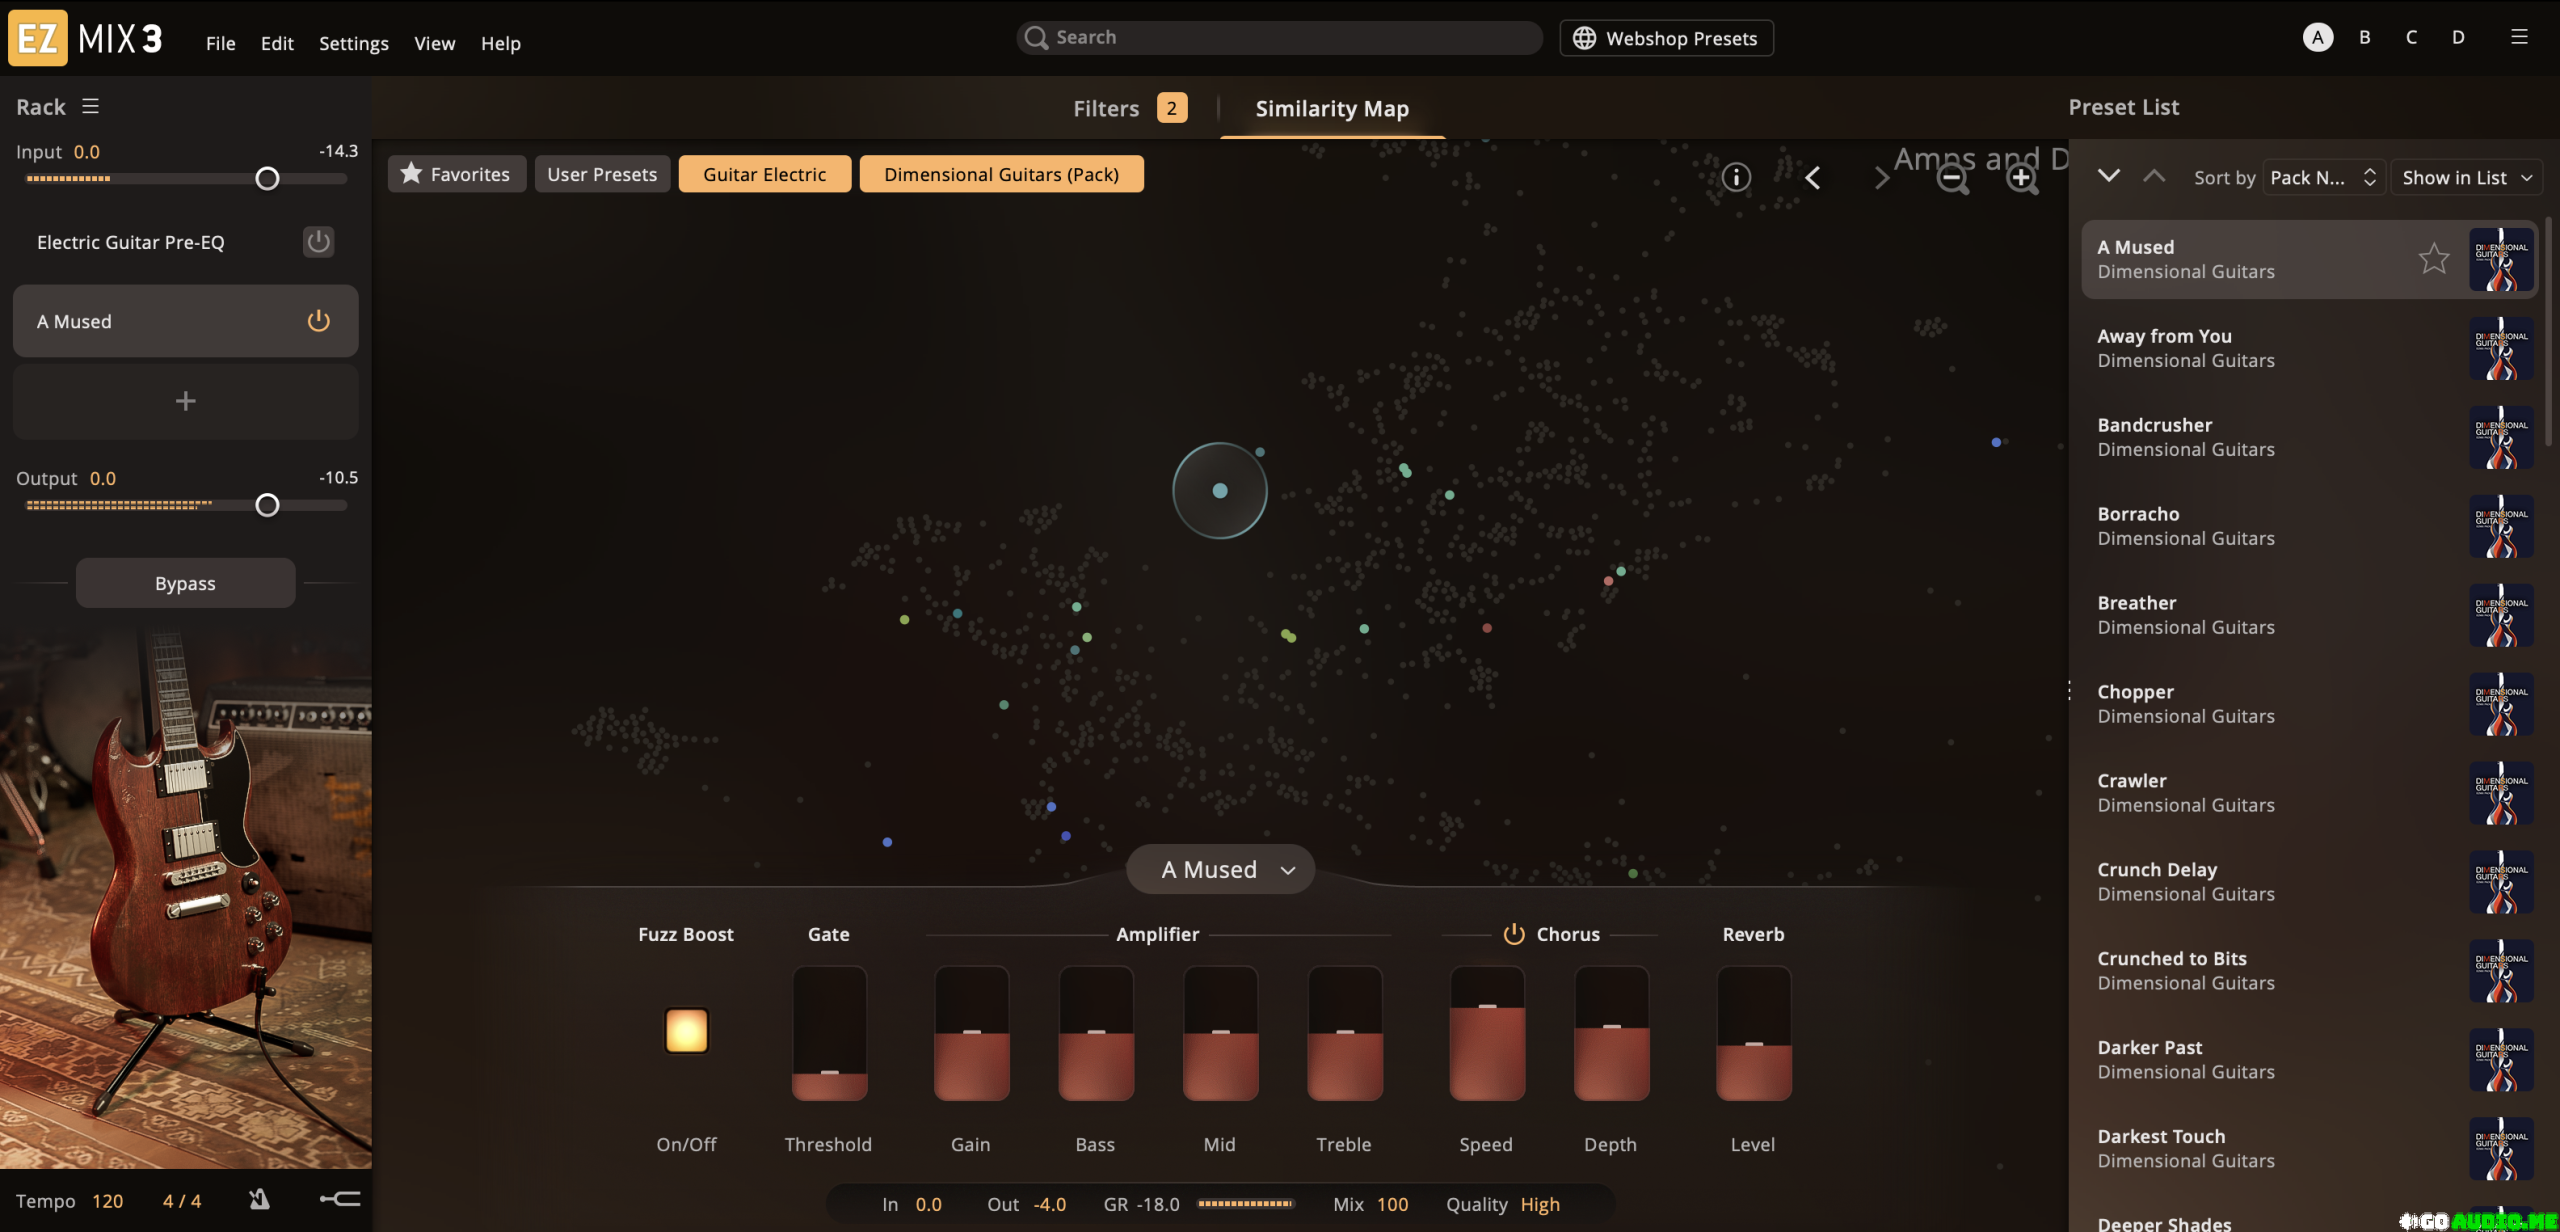Select snapshot B
The width and height of the screenshot is (2560, 1232).
(2364, 37)
